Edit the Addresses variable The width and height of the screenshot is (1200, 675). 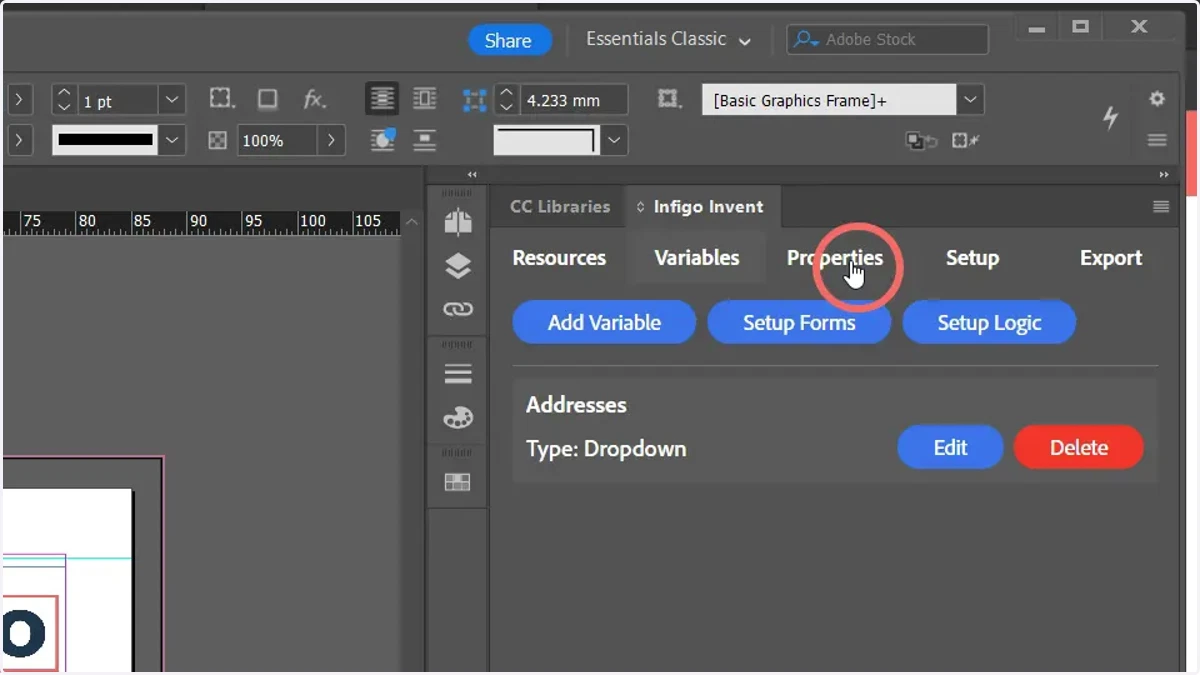point(950,448)
